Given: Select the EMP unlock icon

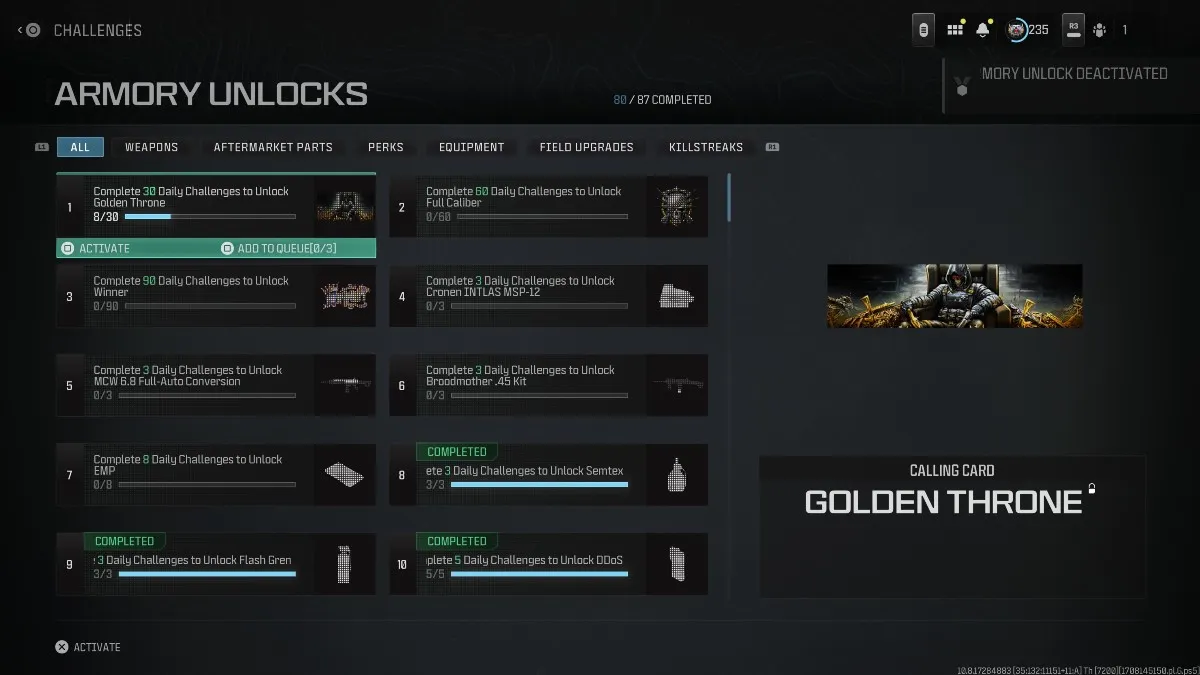Looking at the screenshot, I should coord(345,475).
